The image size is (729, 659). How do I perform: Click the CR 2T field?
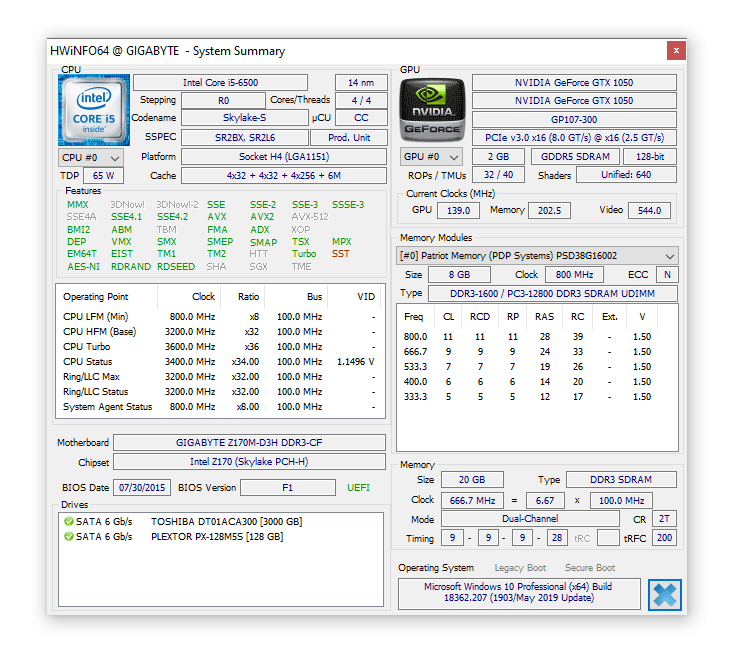tap(664, 519)
